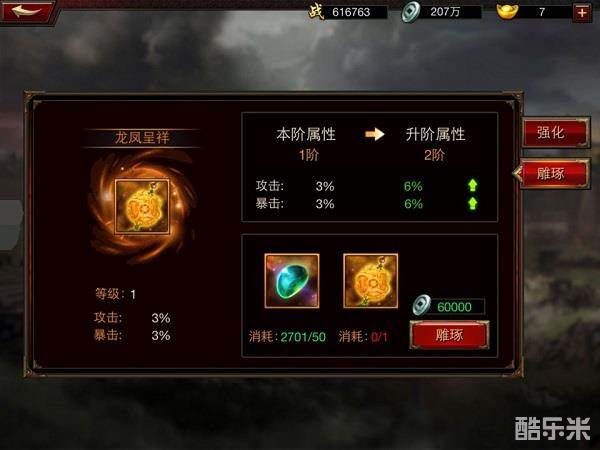
Task: Tap the arrow between 本阶属性 and 升阶属性
Action: pyautogui.click(x=374, y=134)
